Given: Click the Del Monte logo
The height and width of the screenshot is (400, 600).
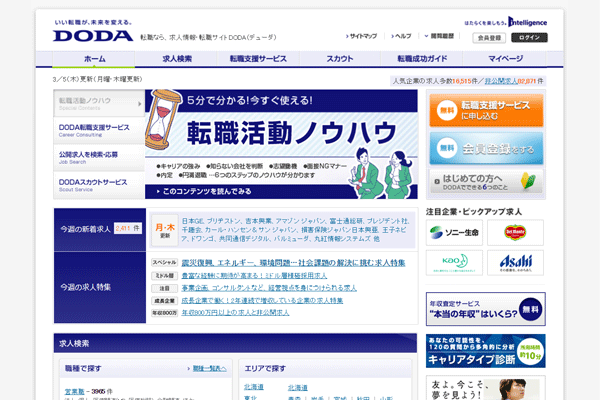Looking at the screenshot, I should pos(515,232).
